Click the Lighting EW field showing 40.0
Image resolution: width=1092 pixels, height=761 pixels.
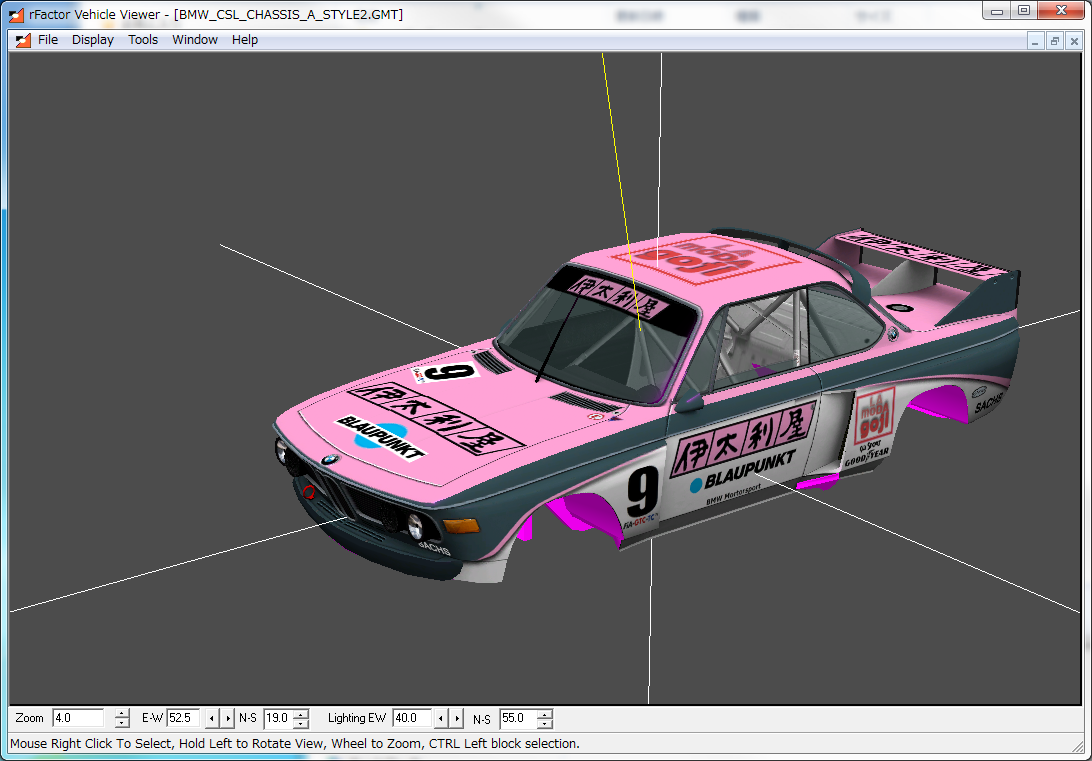[x=412, y=718]
